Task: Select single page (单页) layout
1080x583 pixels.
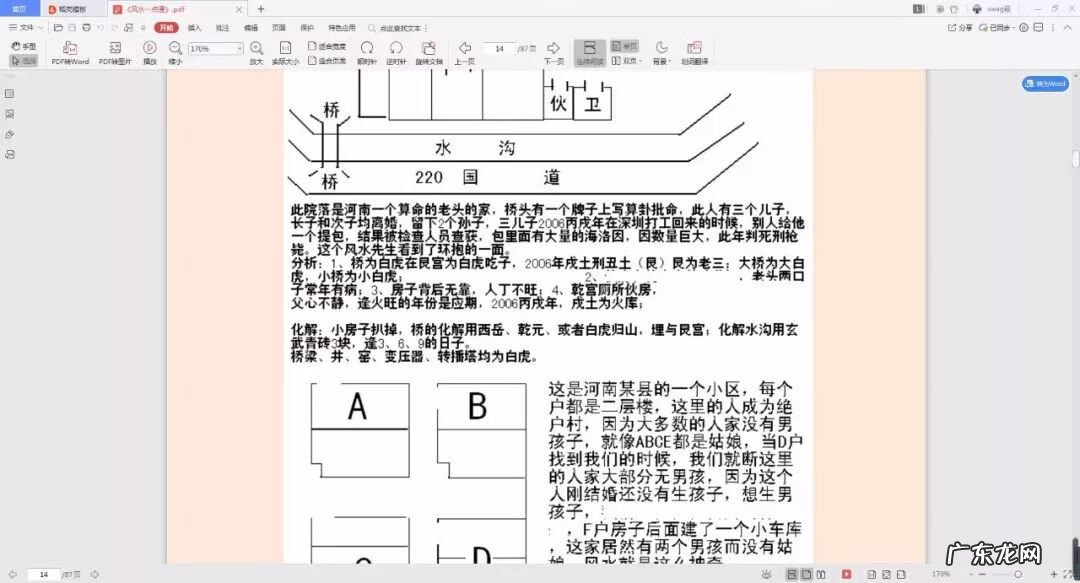Action: pyautogui.click(x=625, y=46)
